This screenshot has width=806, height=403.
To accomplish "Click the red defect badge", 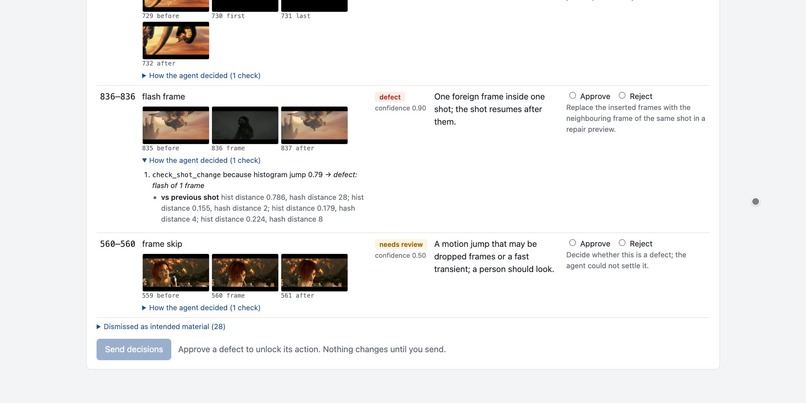I will (390, 97).
